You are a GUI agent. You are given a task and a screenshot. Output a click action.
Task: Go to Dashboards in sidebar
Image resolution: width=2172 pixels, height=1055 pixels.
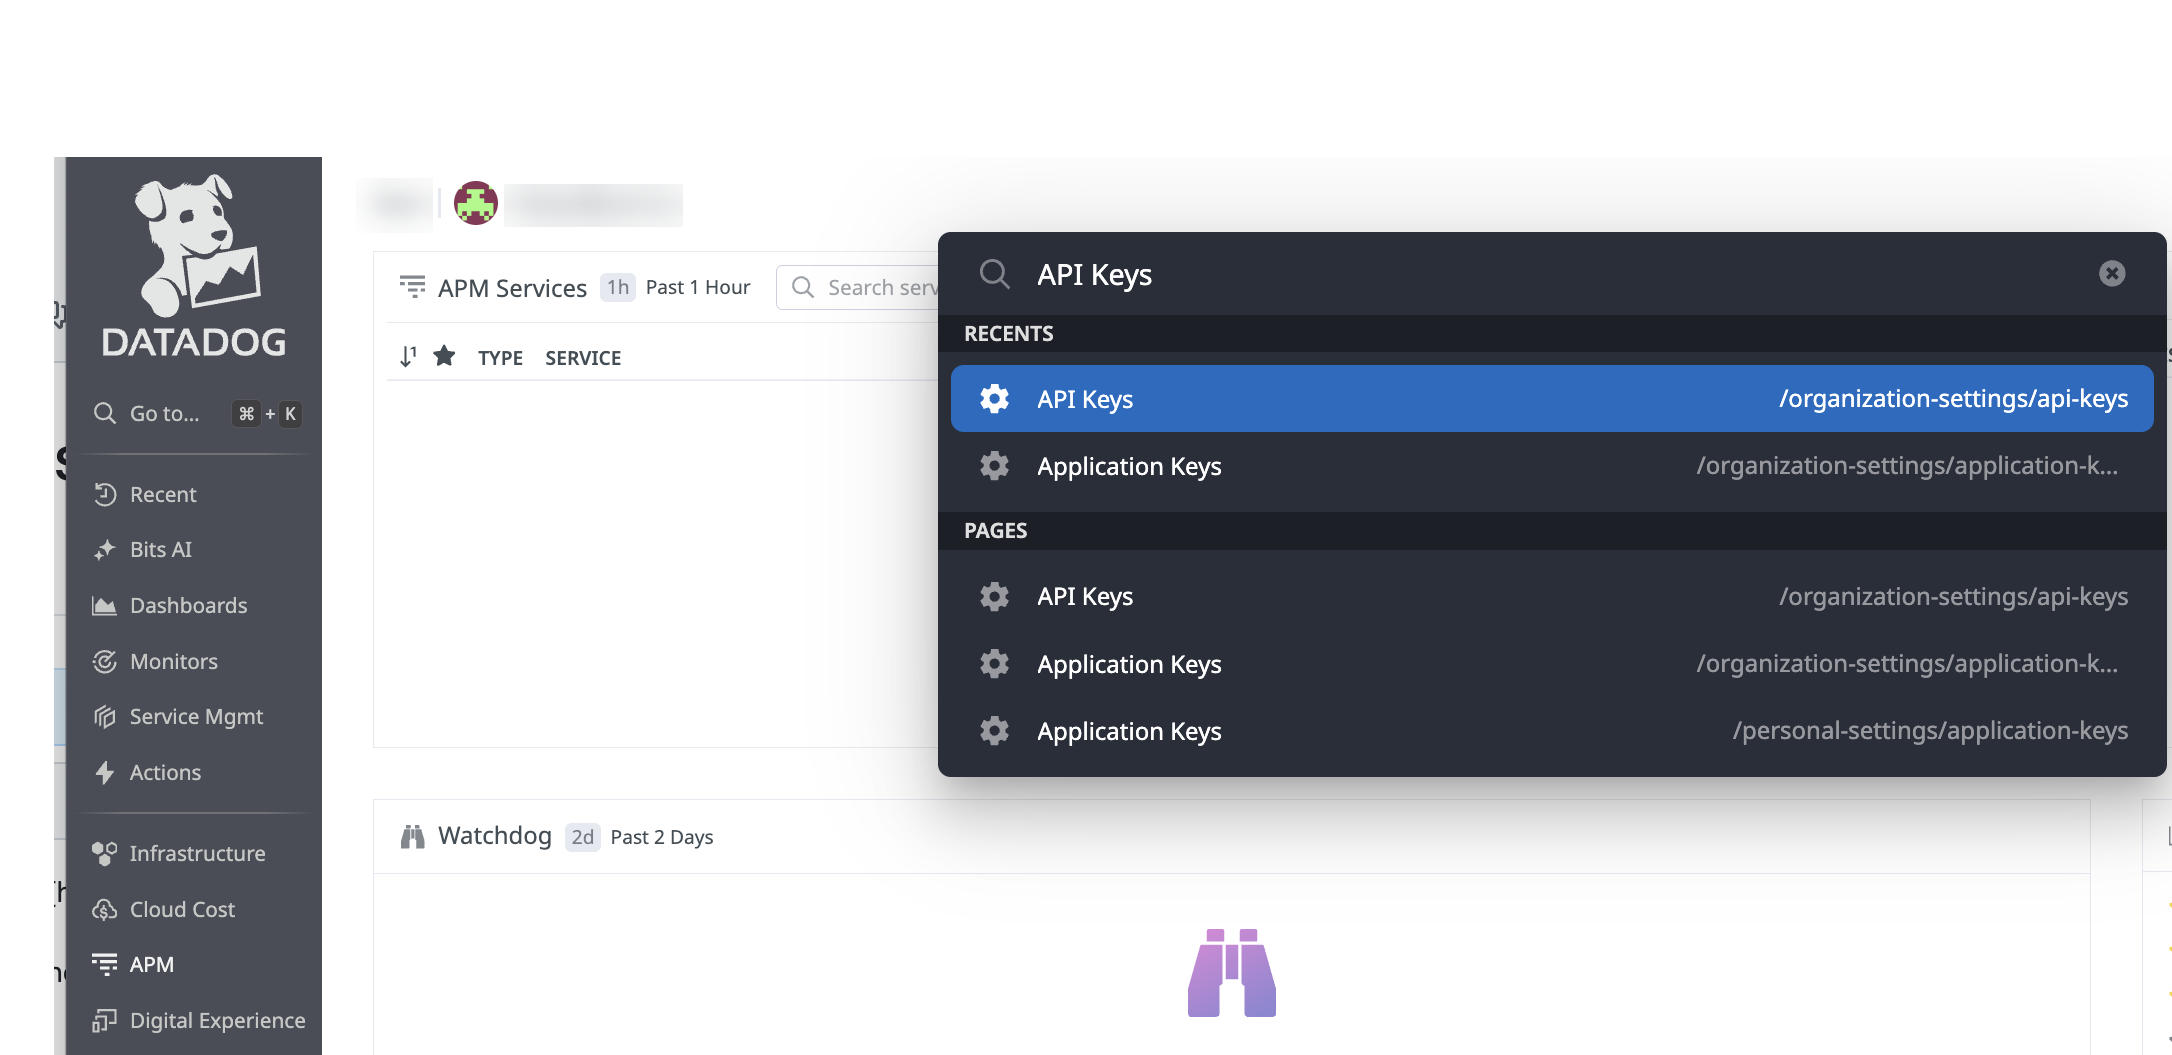click(x=188, y=606)
